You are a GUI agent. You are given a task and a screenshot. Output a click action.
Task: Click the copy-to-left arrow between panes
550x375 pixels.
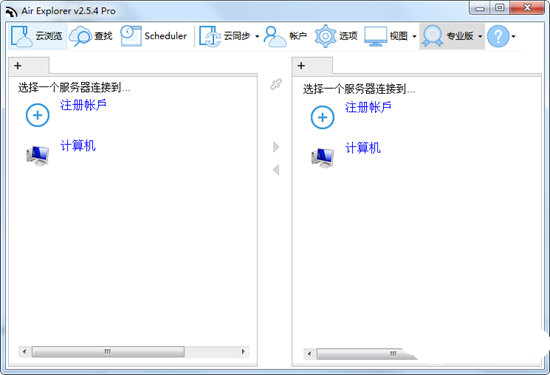276,170
